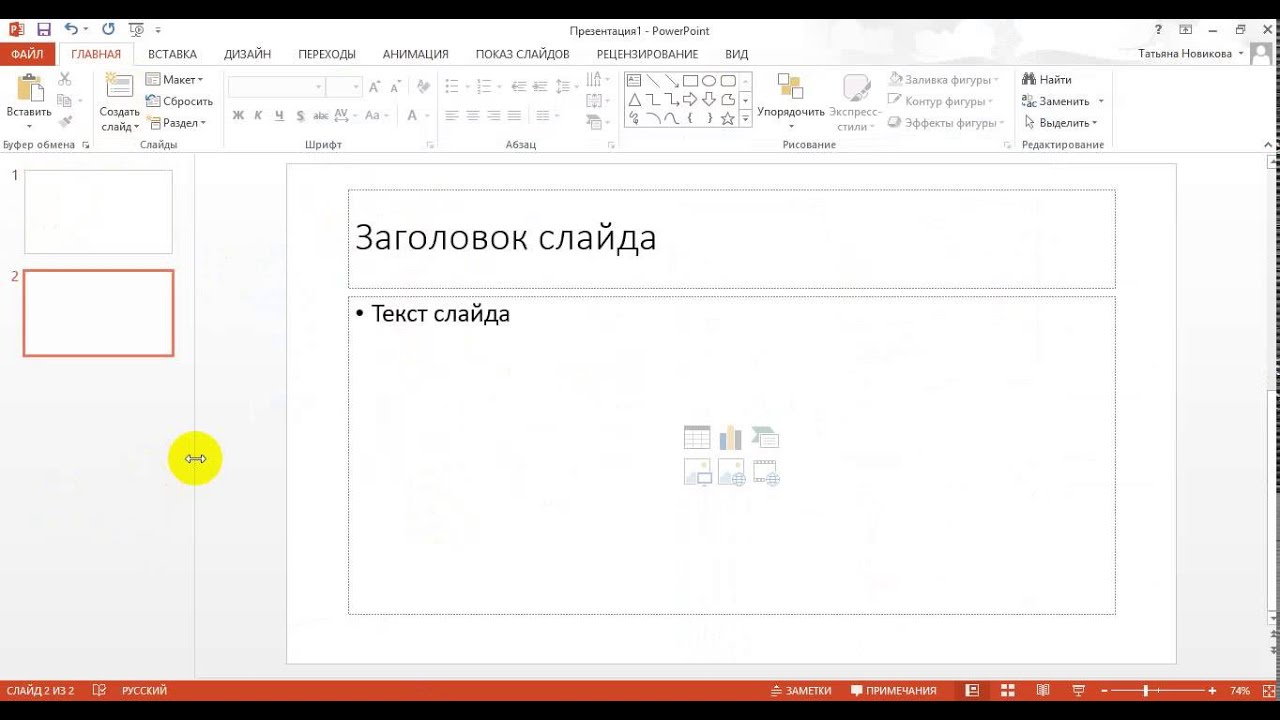Insert SmartArt graphic via placeholder icon
The height and width of the screenshot is (720, 1280).
point(765,438)
